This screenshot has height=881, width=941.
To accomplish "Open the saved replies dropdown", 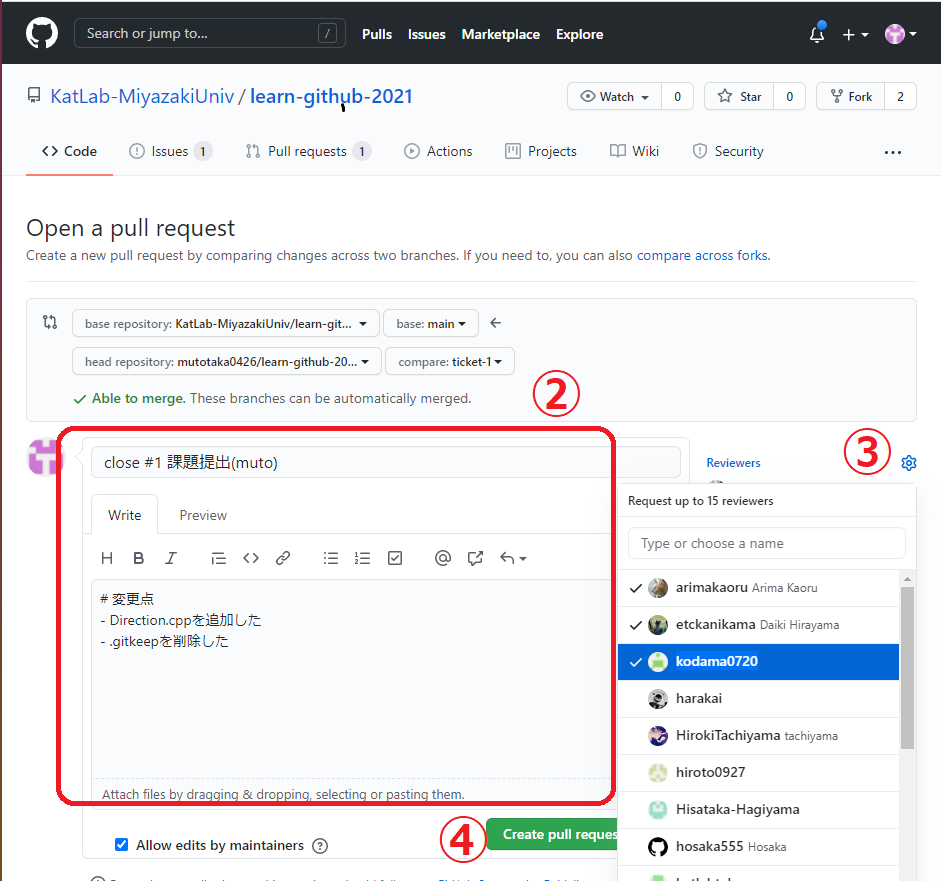I will [x=513, y=558].
